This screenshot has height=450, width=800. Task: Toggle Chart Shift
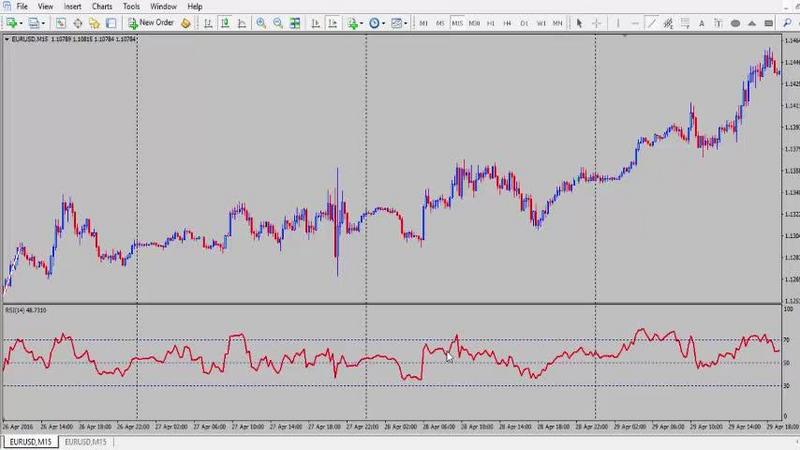tap(332, 23)
